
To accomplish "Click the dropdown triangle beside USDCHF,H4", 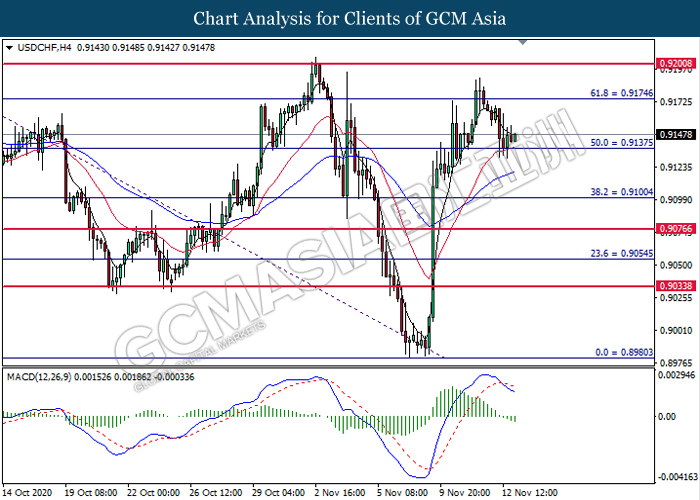I will tap(9, 48).
